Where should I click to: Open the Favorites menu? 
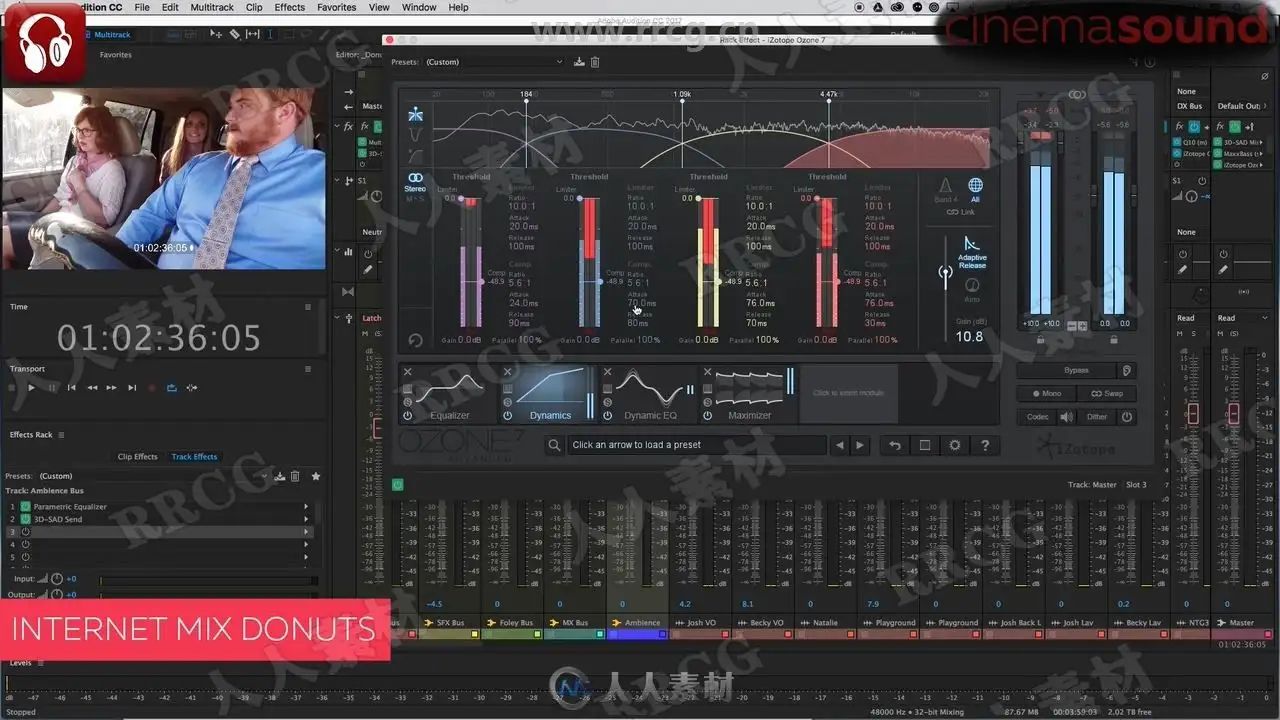(x=337, y=7)
